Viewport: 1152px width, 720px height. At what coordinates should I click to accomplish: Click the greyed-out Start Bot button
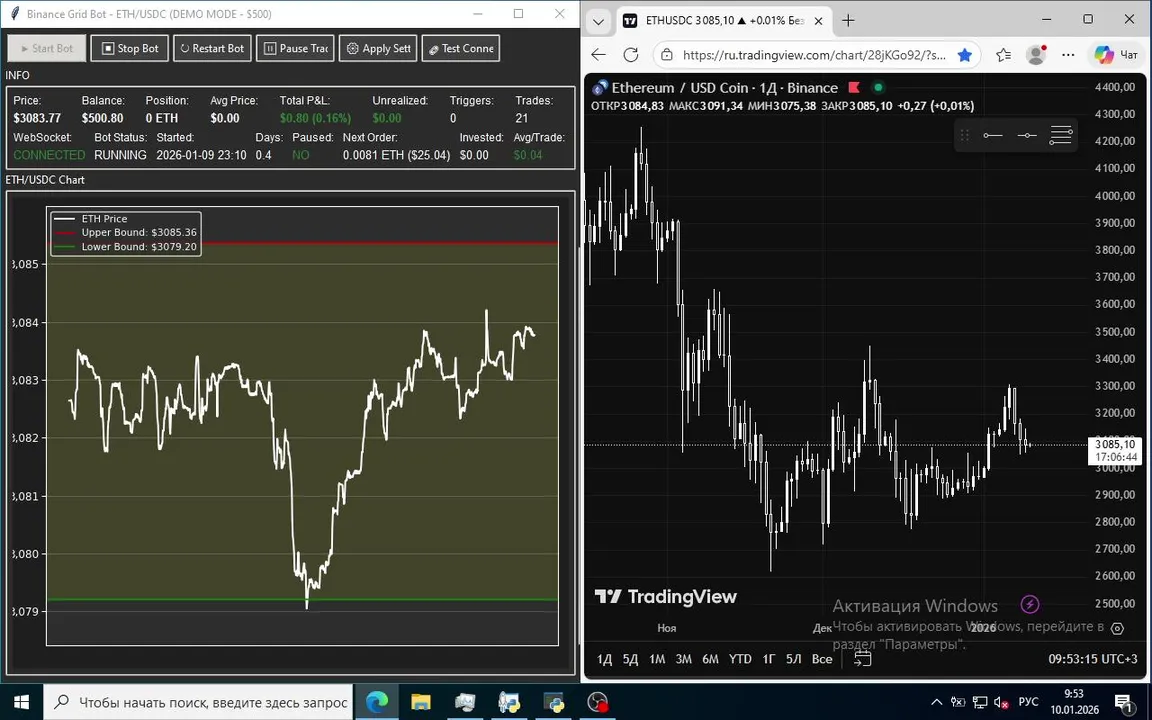point(47,48)
